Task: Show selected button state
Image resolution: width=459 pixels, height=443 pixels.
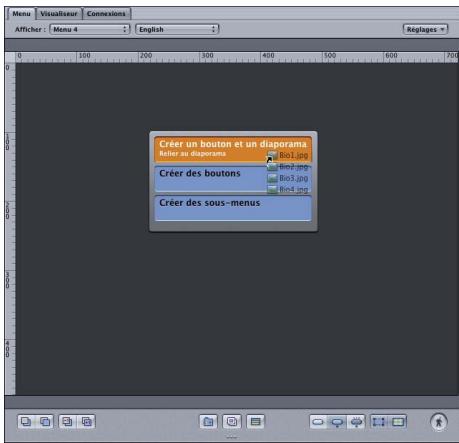Action: click(x=337, y=422)
